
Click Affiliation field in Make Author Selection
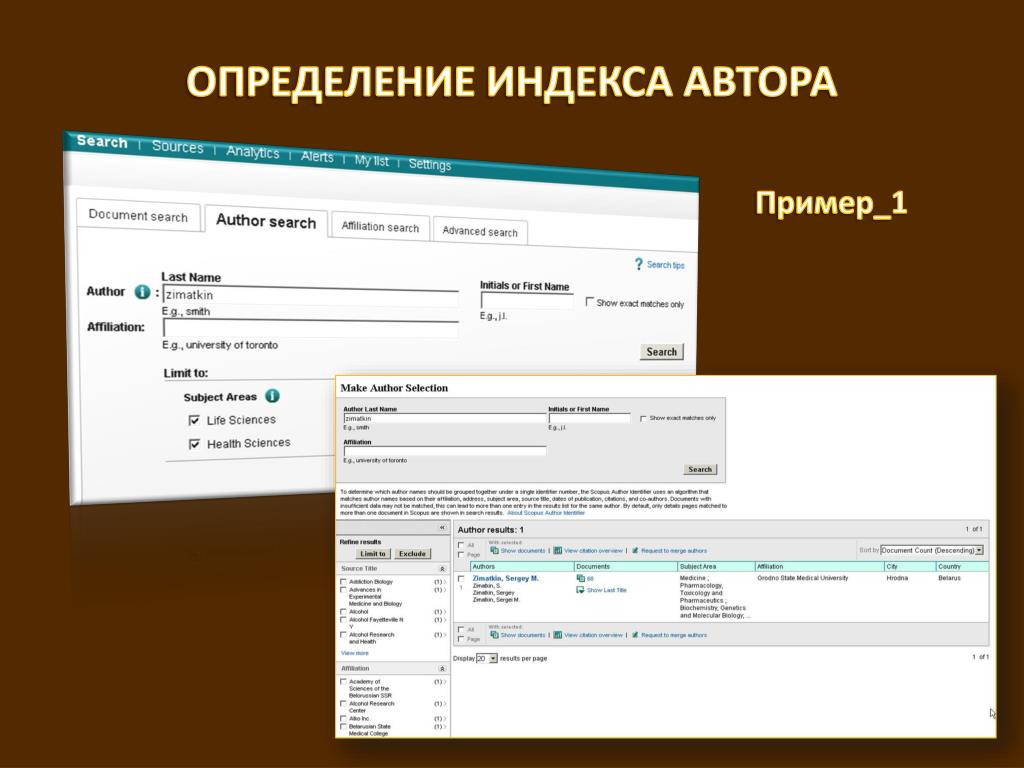click(x=445, y=451)
